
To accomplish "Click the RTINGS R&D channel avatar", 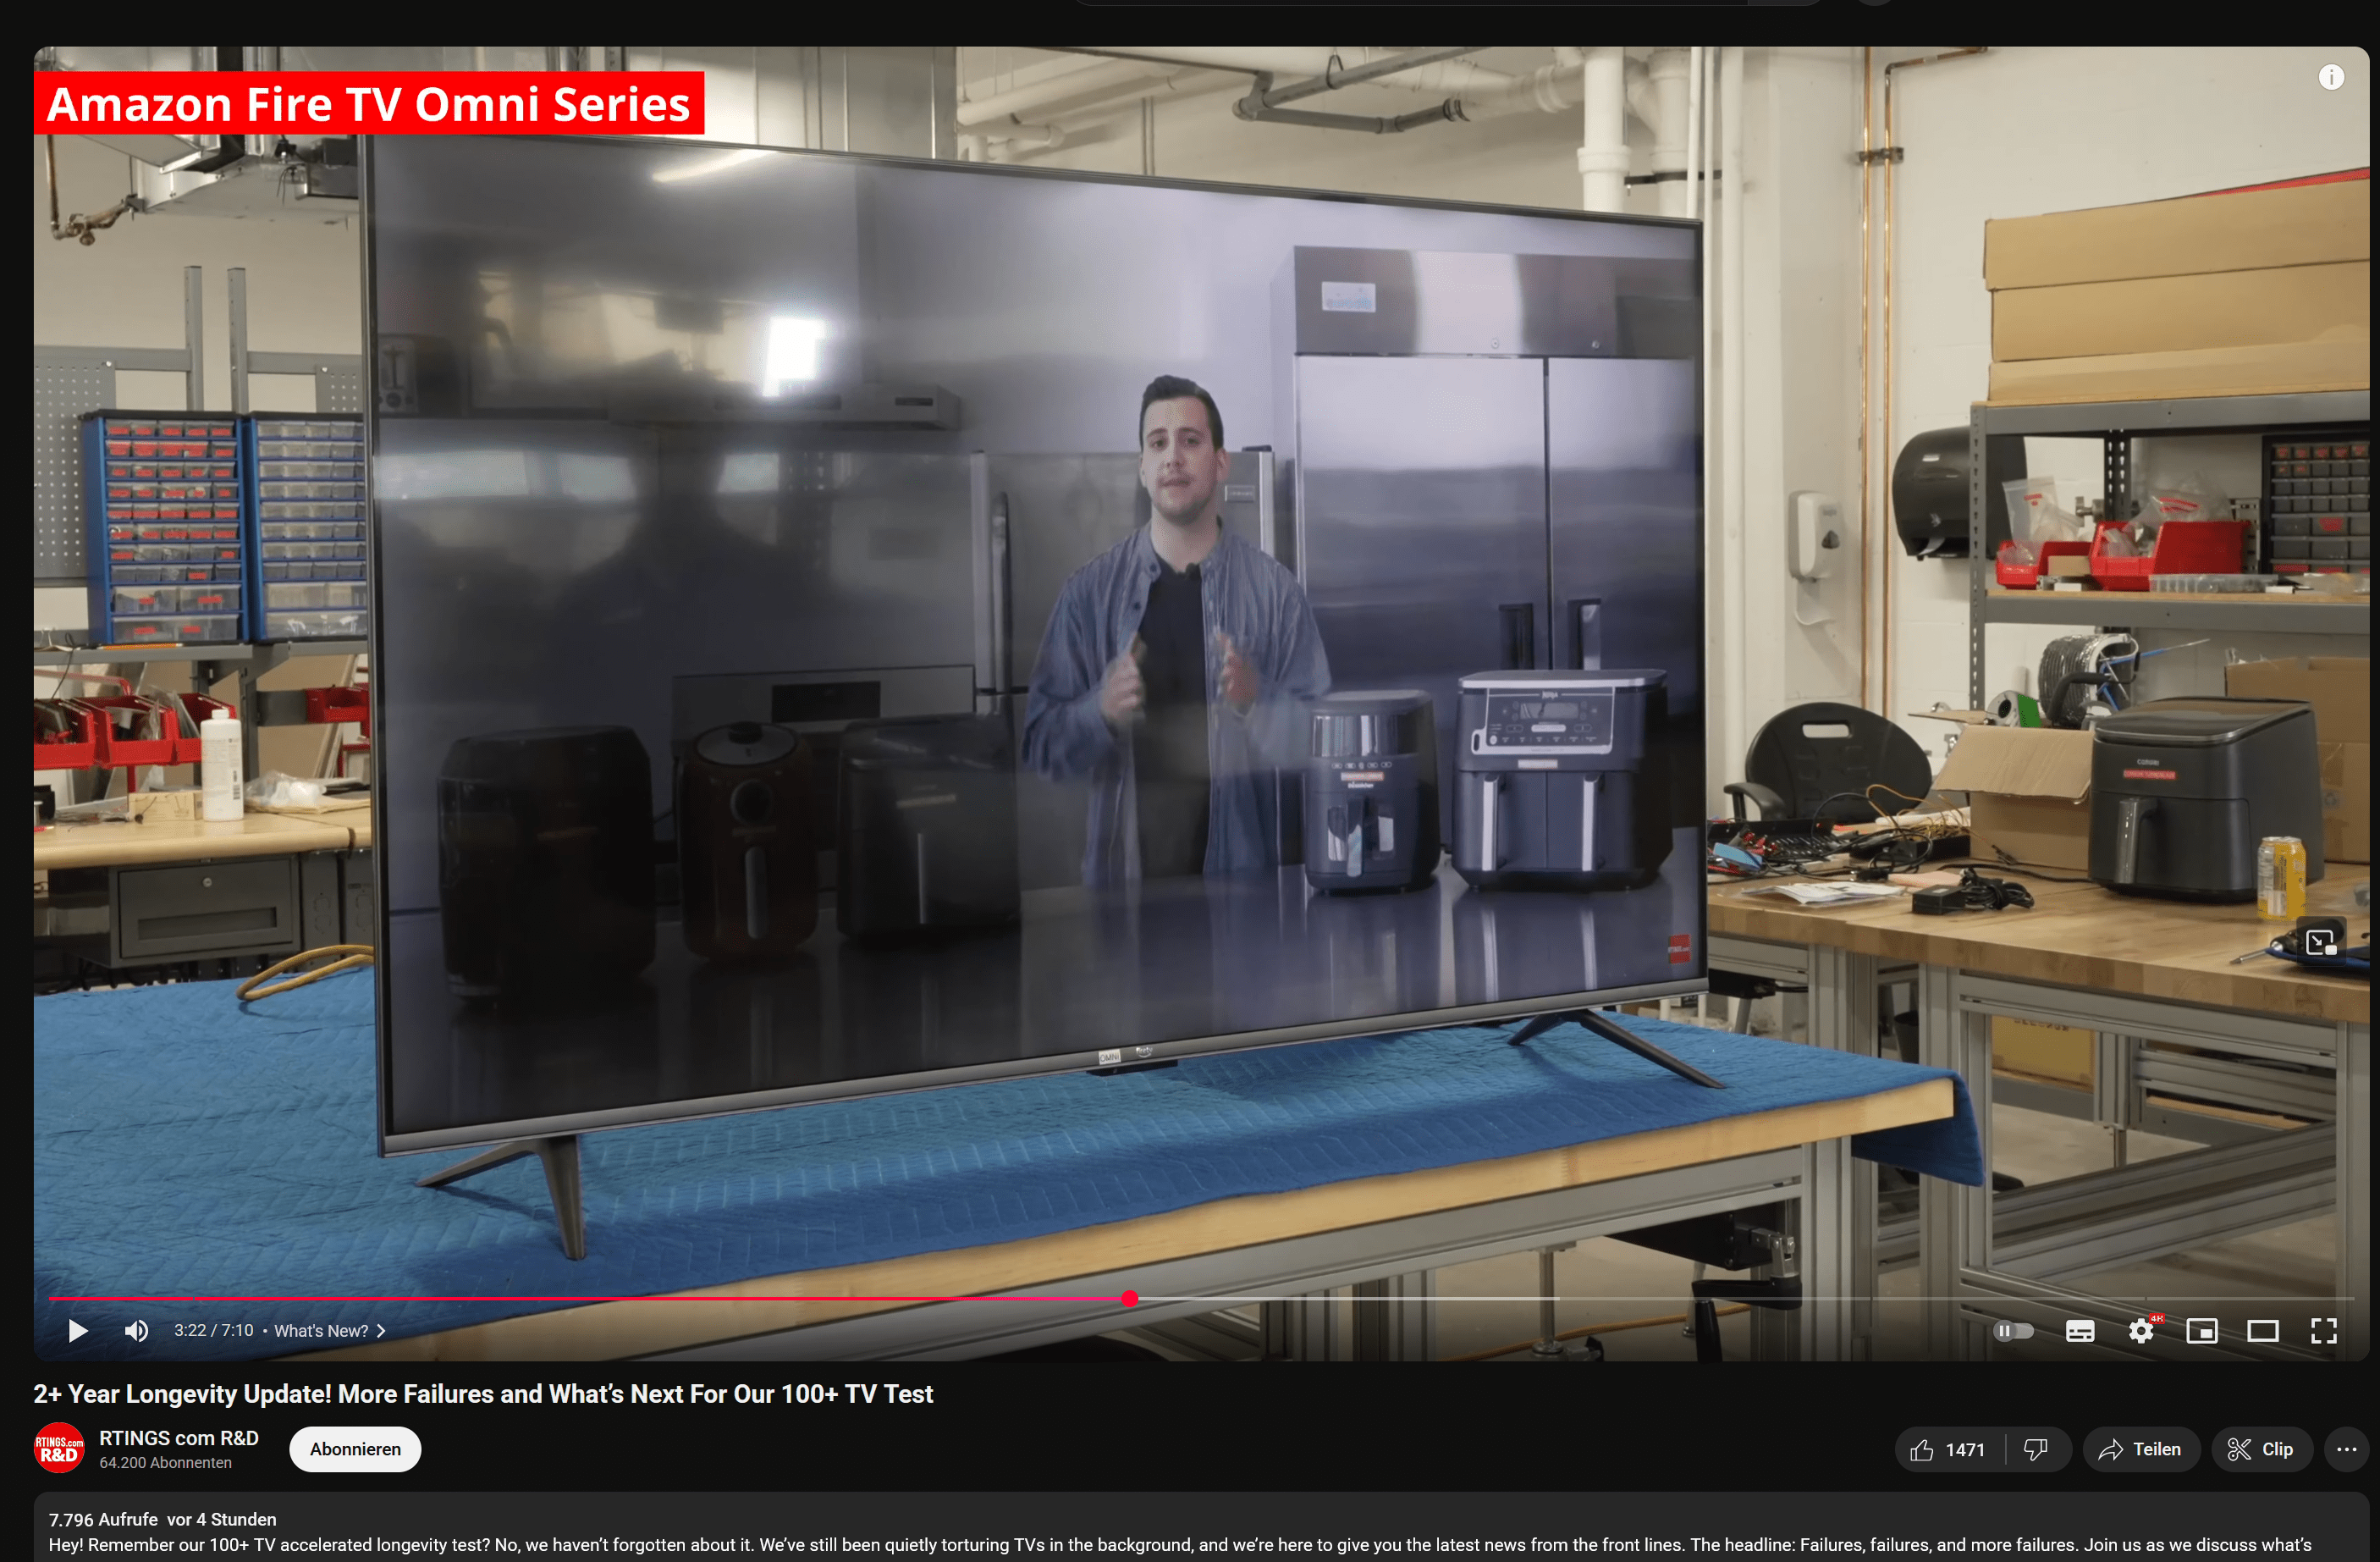I will (x=59, y=1449).
